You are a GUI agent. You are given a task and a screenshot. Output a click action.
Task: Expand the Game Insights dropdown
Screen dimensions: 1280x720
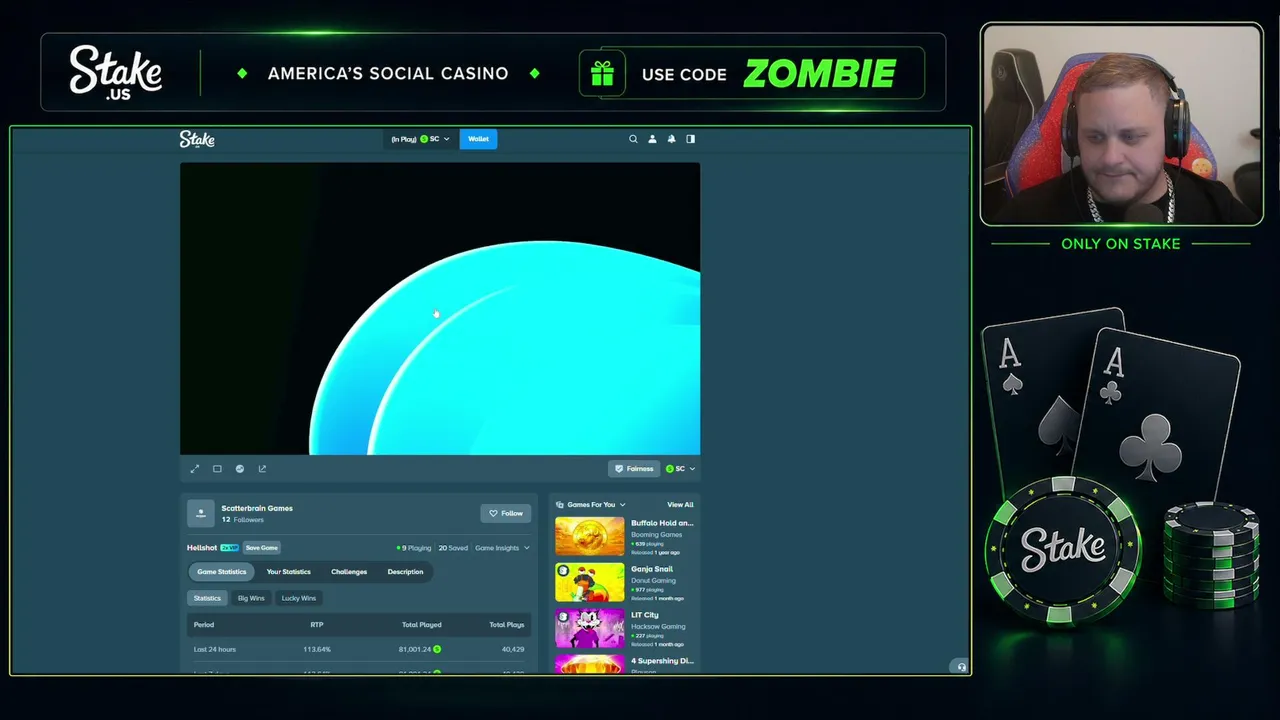502,548
